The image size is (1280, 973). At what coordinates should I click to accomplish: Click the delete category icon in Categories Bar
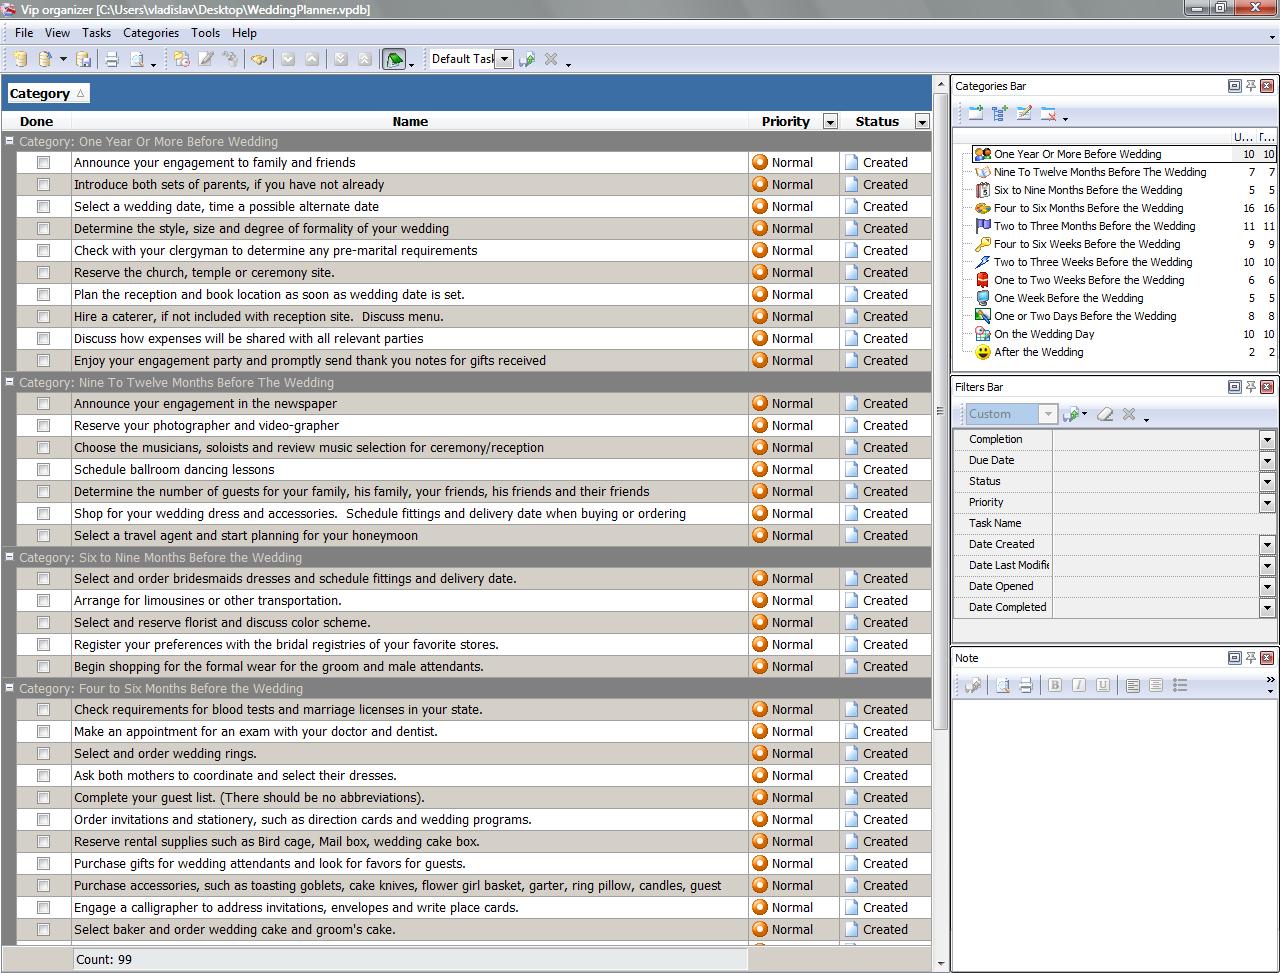(x=1048, y=114)
